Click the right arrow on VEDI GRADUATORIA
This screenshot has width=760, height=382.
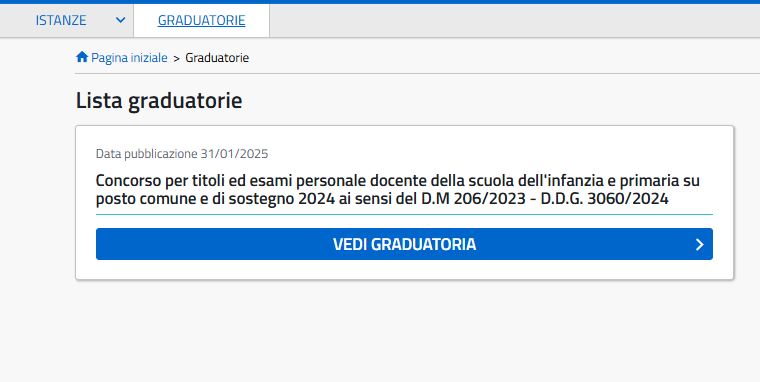(699, 244)
